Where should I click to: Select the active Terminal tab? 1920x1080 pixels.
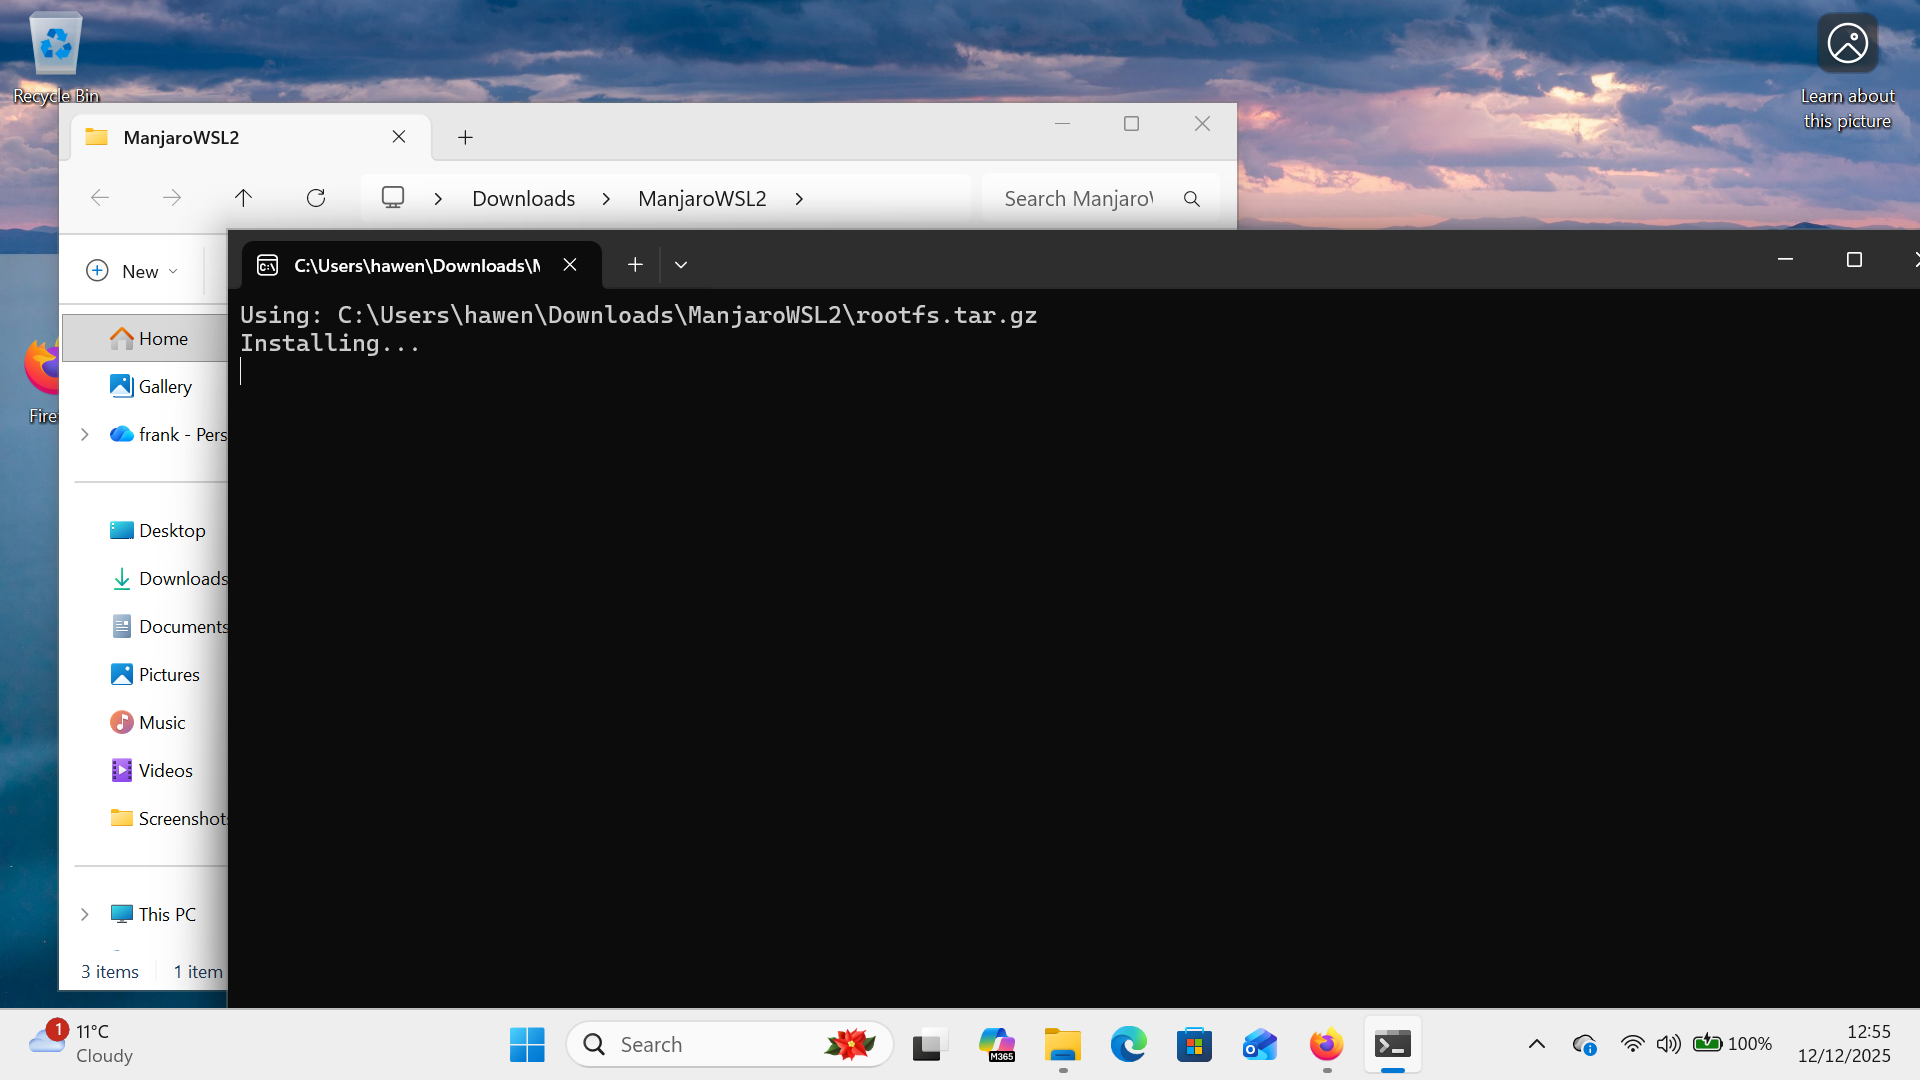click(x=415, y=265)
